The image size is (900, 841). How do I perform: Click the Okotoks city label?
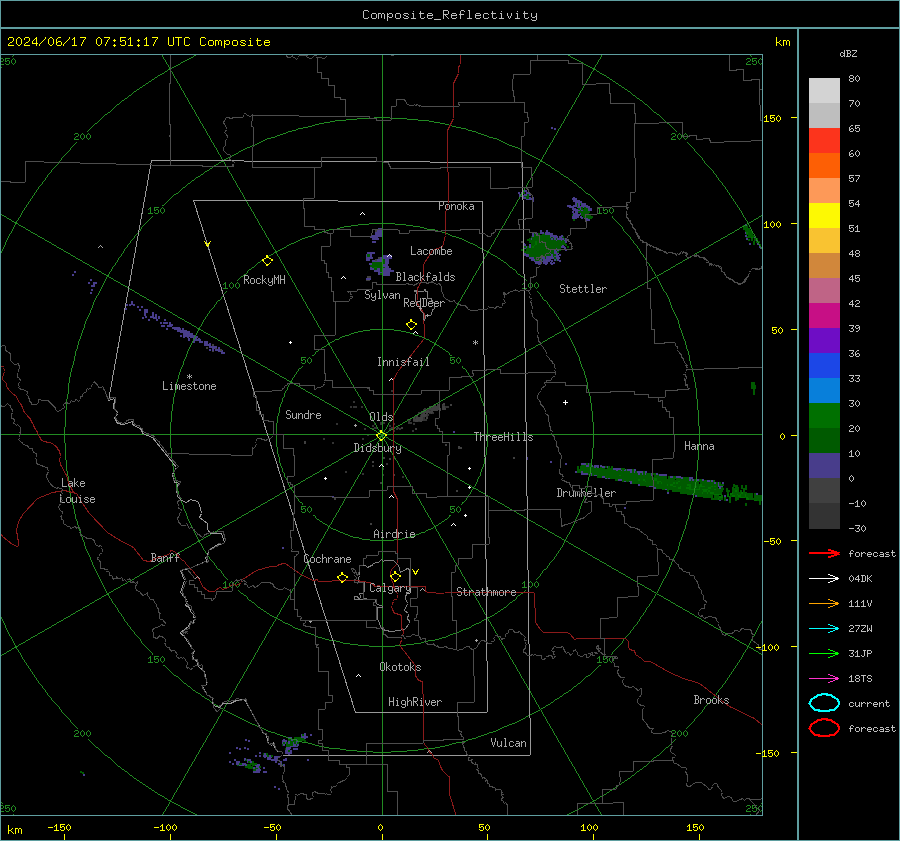[x=400, y=667]
